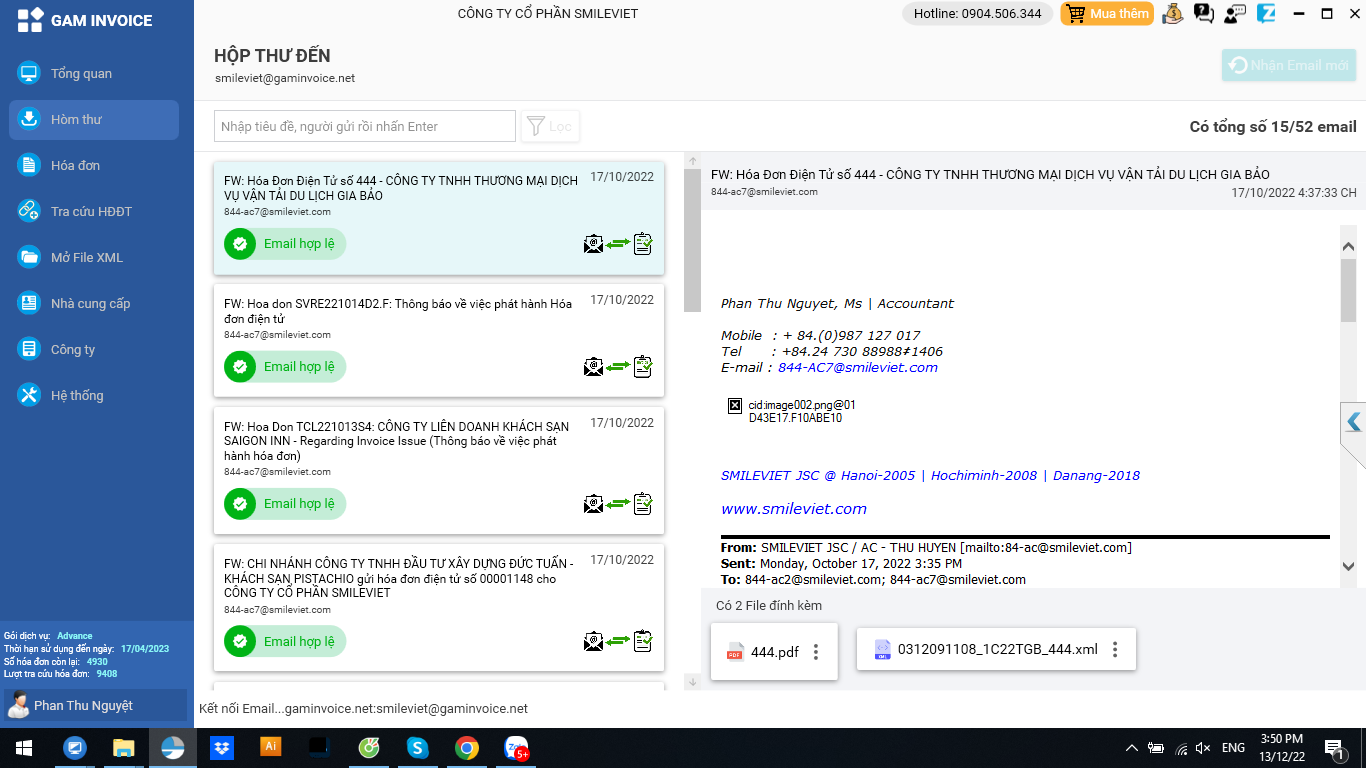The height and width of the screenshot is (768, 1366).
Task: Open the 444.pdf attachment
Action: (x=774, y=652)
